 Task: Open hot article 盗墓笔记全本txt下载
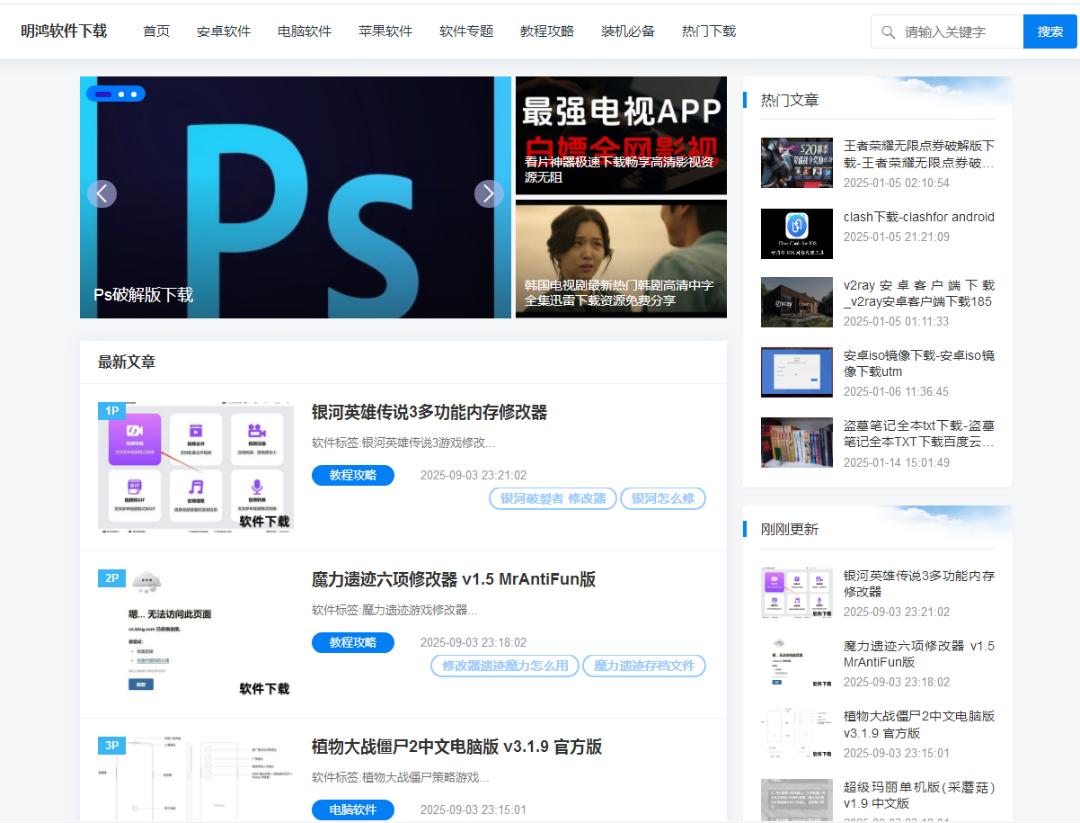pos(919,434)
